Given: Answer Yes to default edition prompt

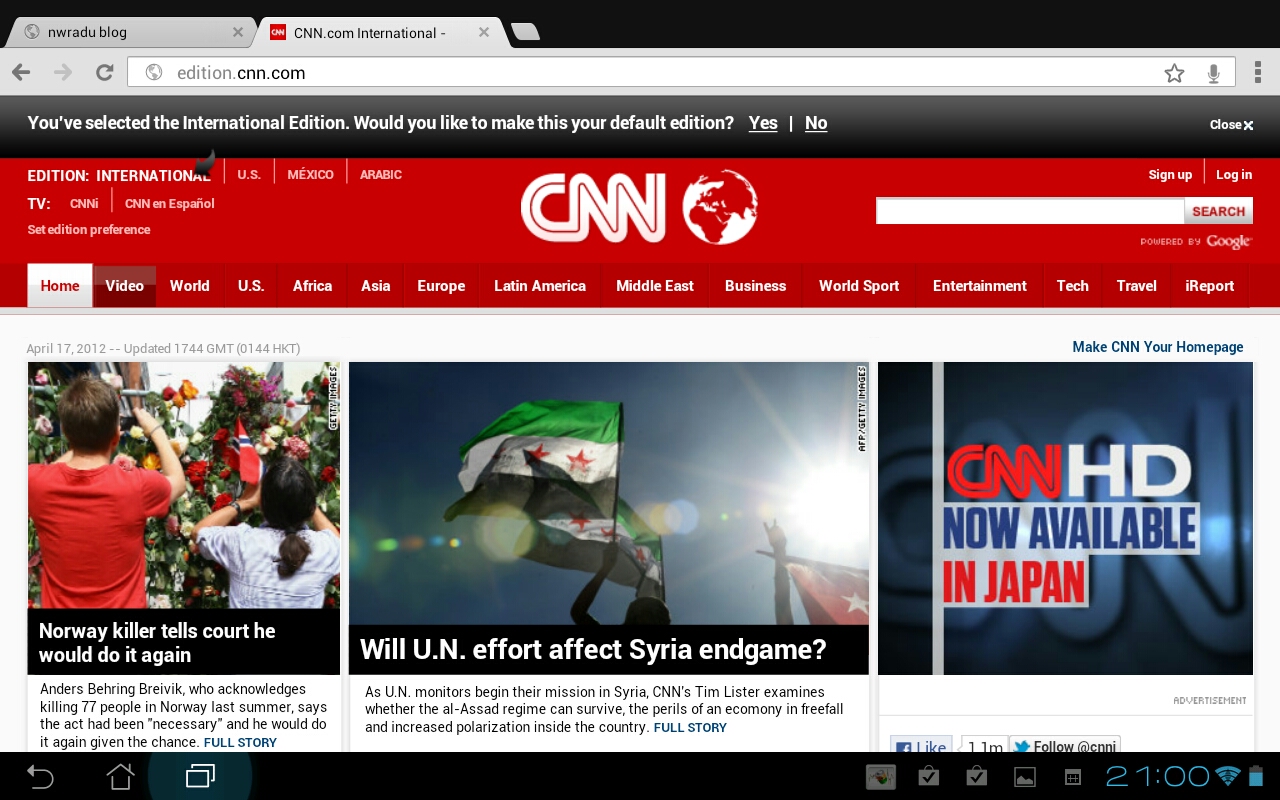Looking at the screenshot, I should pyautogui.click(x=763, y=123).
